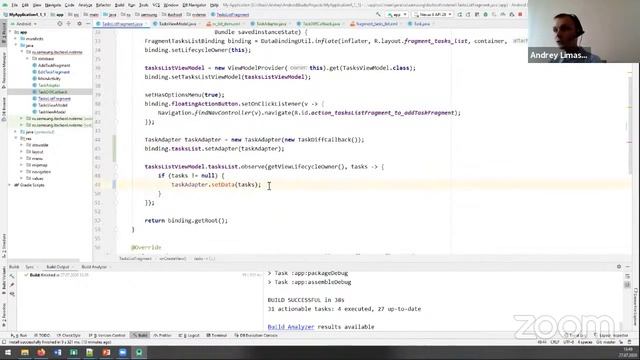Screen dimensions: 640x360
Task: Expand the manifests folder
Action: (16, 39)
